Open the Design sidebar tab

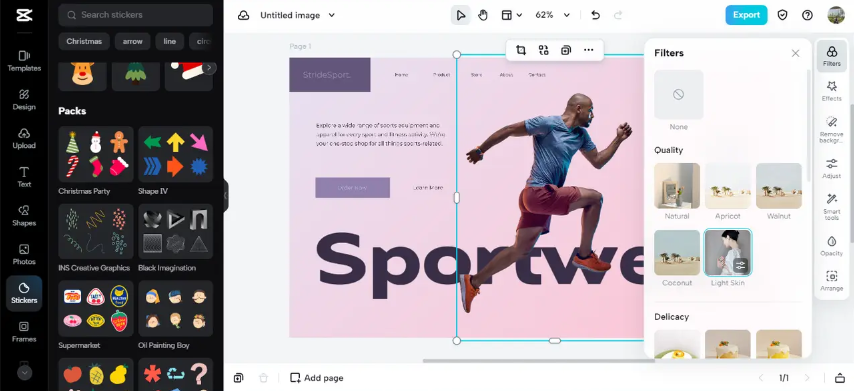24,100
